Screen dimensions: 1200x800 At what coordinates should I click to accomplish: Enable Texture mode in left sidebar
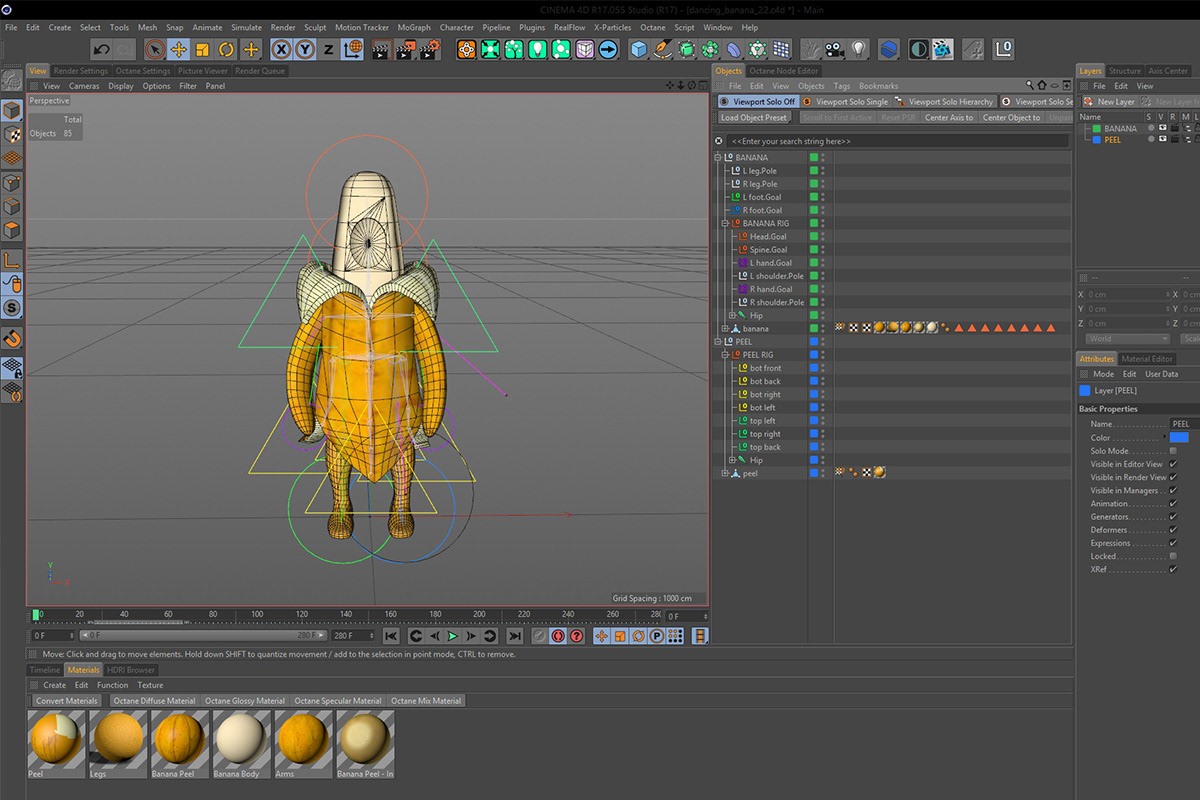[x=12, y=134]
